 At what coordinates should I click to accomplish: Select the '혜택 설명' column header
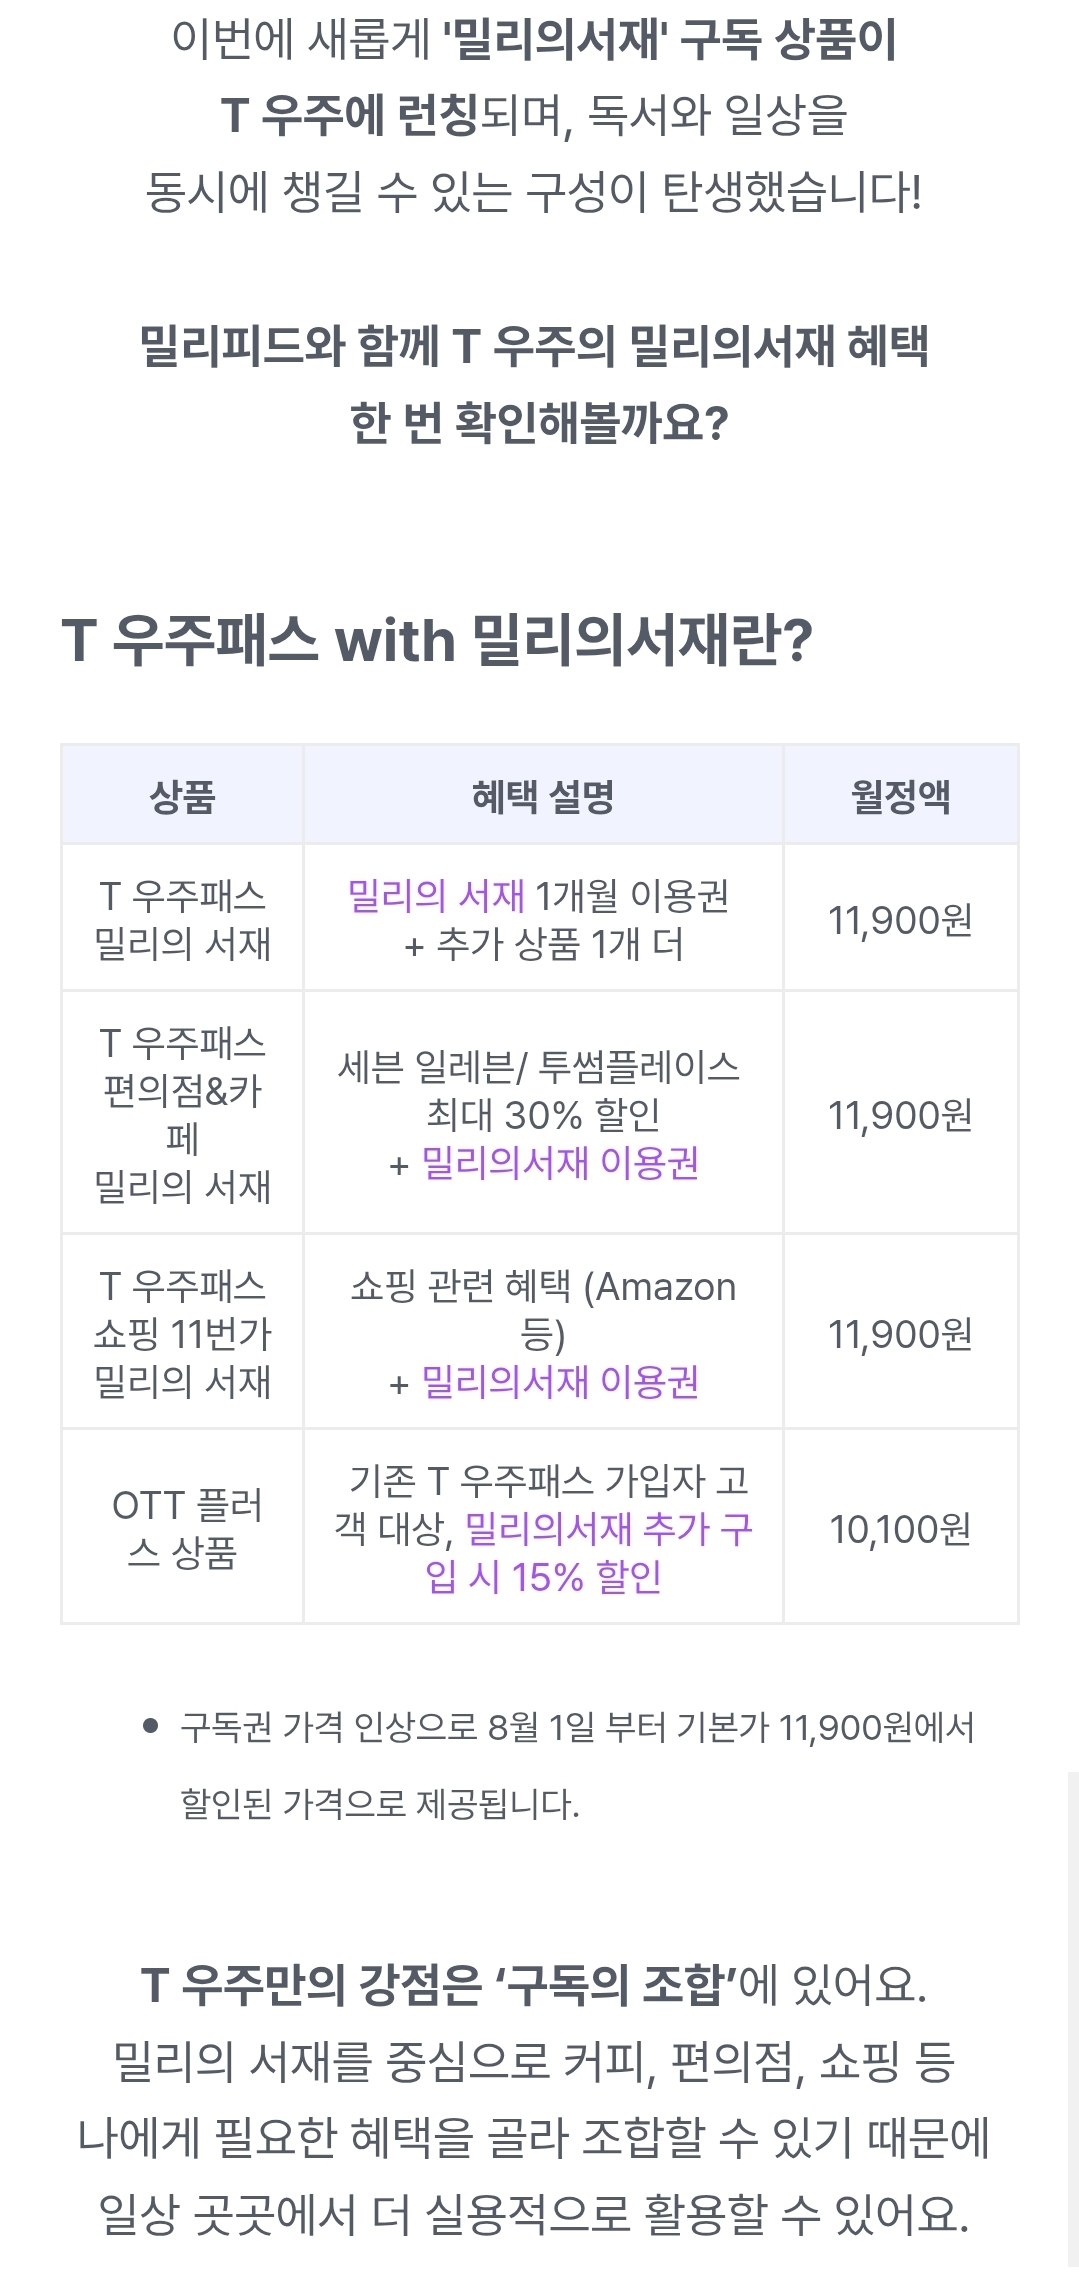[x=542, y=796]
